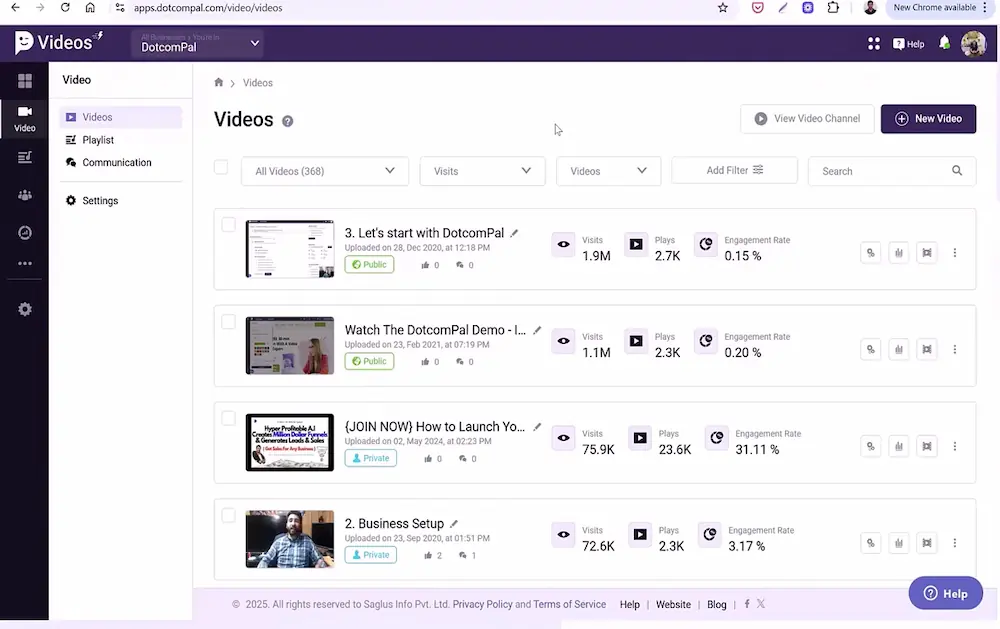1000x629 pixels.
Task: Open the Dashboard grid icon in sidebar
Action: 24,79
